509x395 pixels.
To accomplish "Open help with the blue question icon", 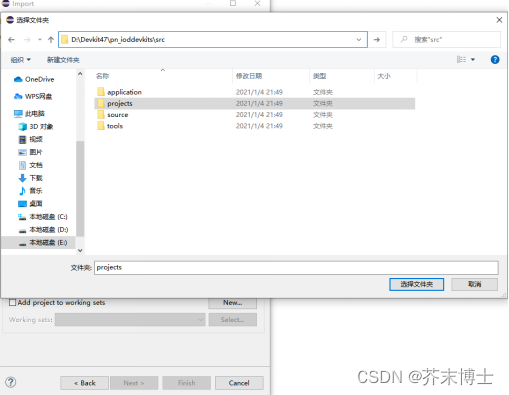I will tap(495, 60).
